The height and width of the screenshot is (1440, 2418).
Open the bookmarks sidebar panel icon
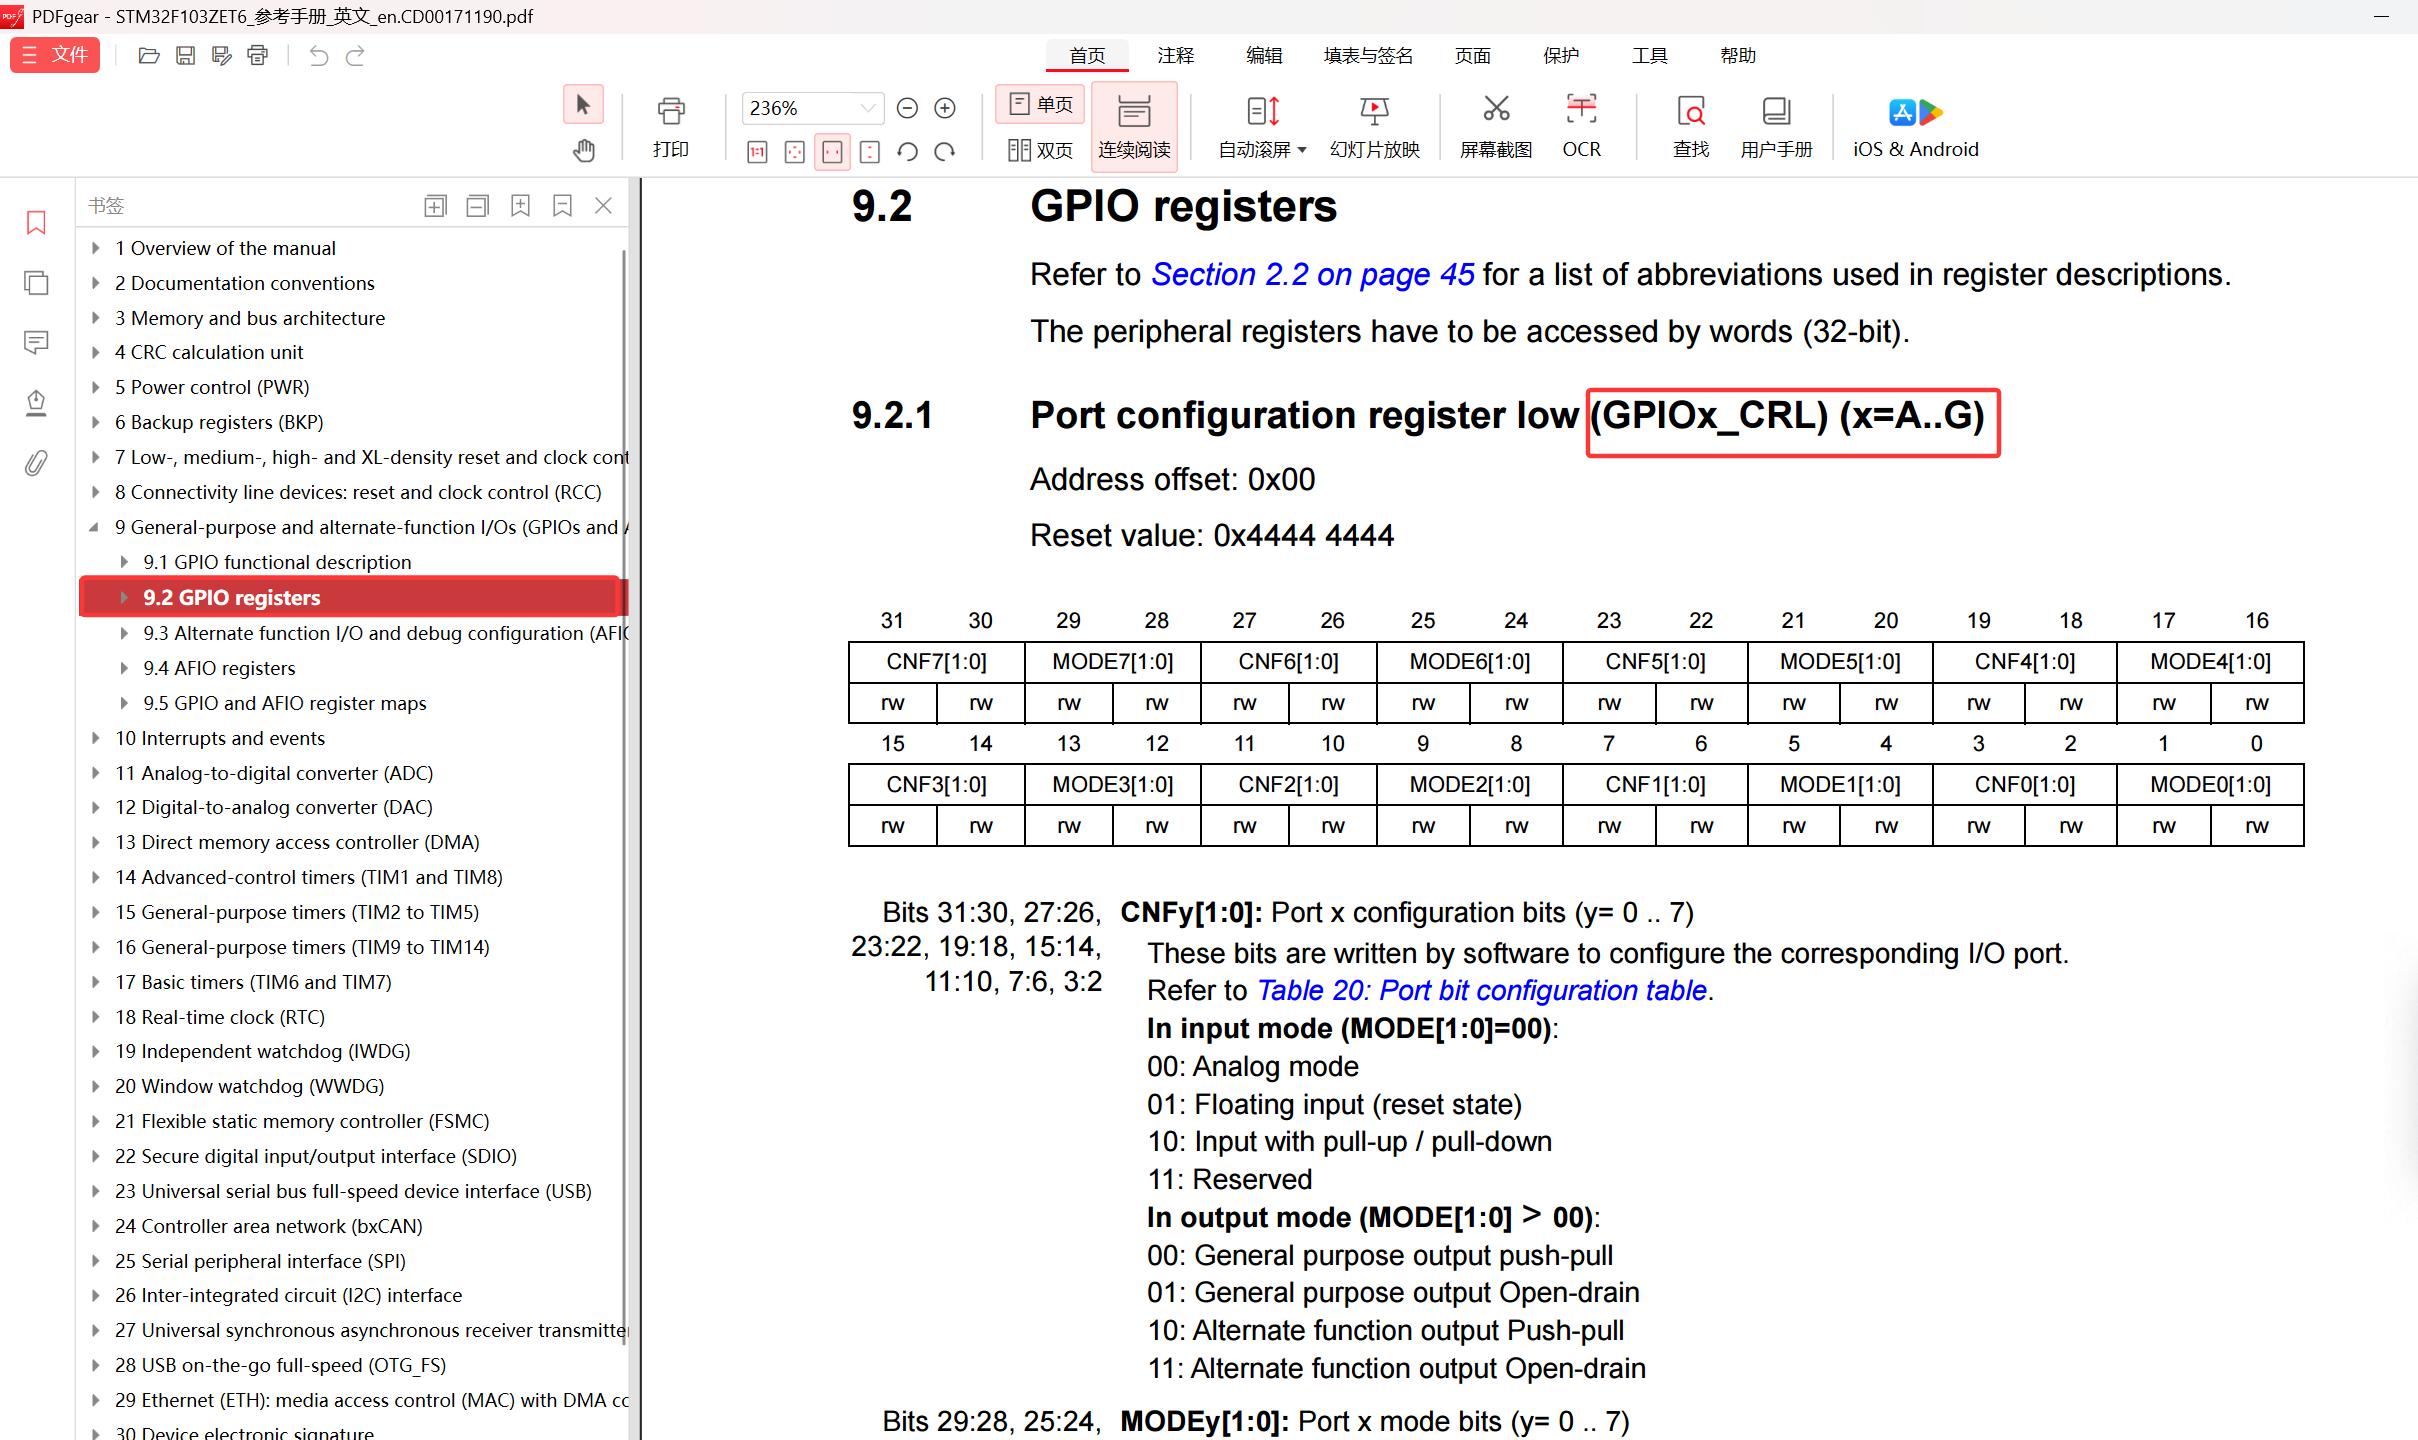click(x=36, y=222)
